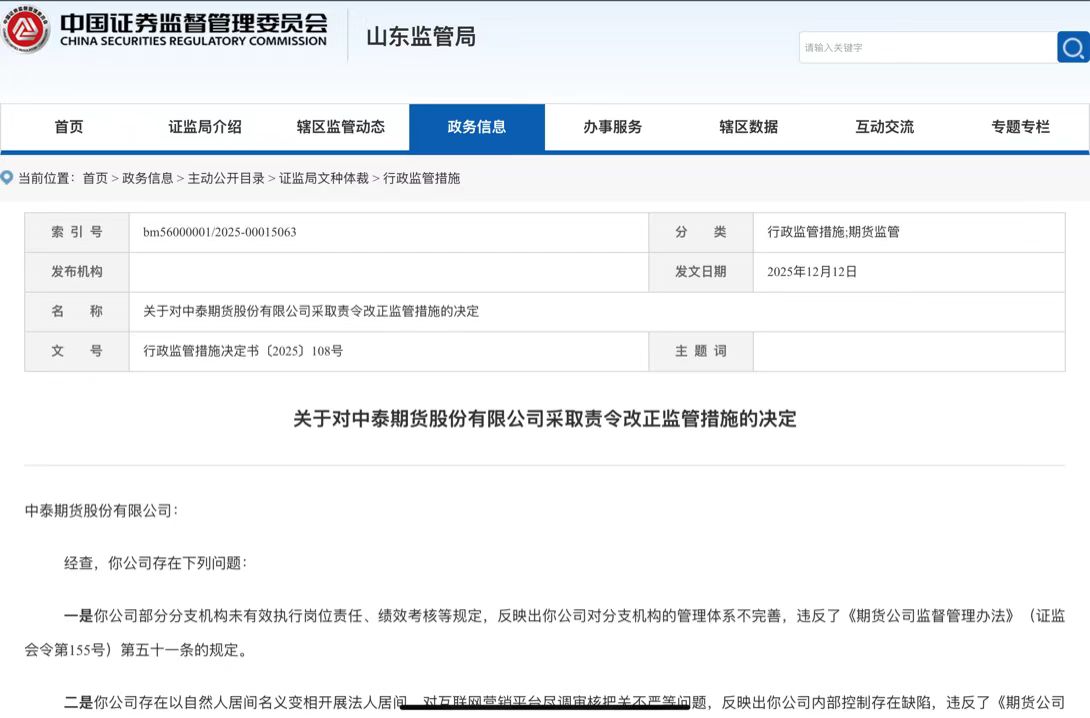Click the 首页 breadcrumb link
Viewport: 1090px width, 718px height.
click(x=95, y=178)
